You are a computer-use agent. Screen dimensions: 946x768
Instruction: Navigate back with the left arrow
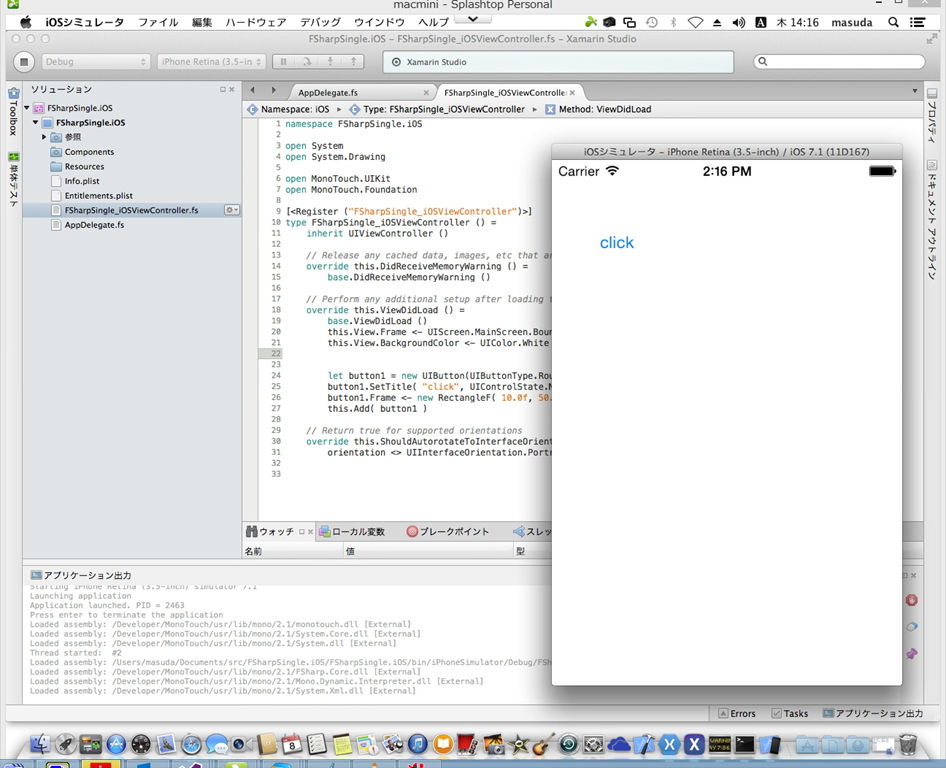coord(252,91)
